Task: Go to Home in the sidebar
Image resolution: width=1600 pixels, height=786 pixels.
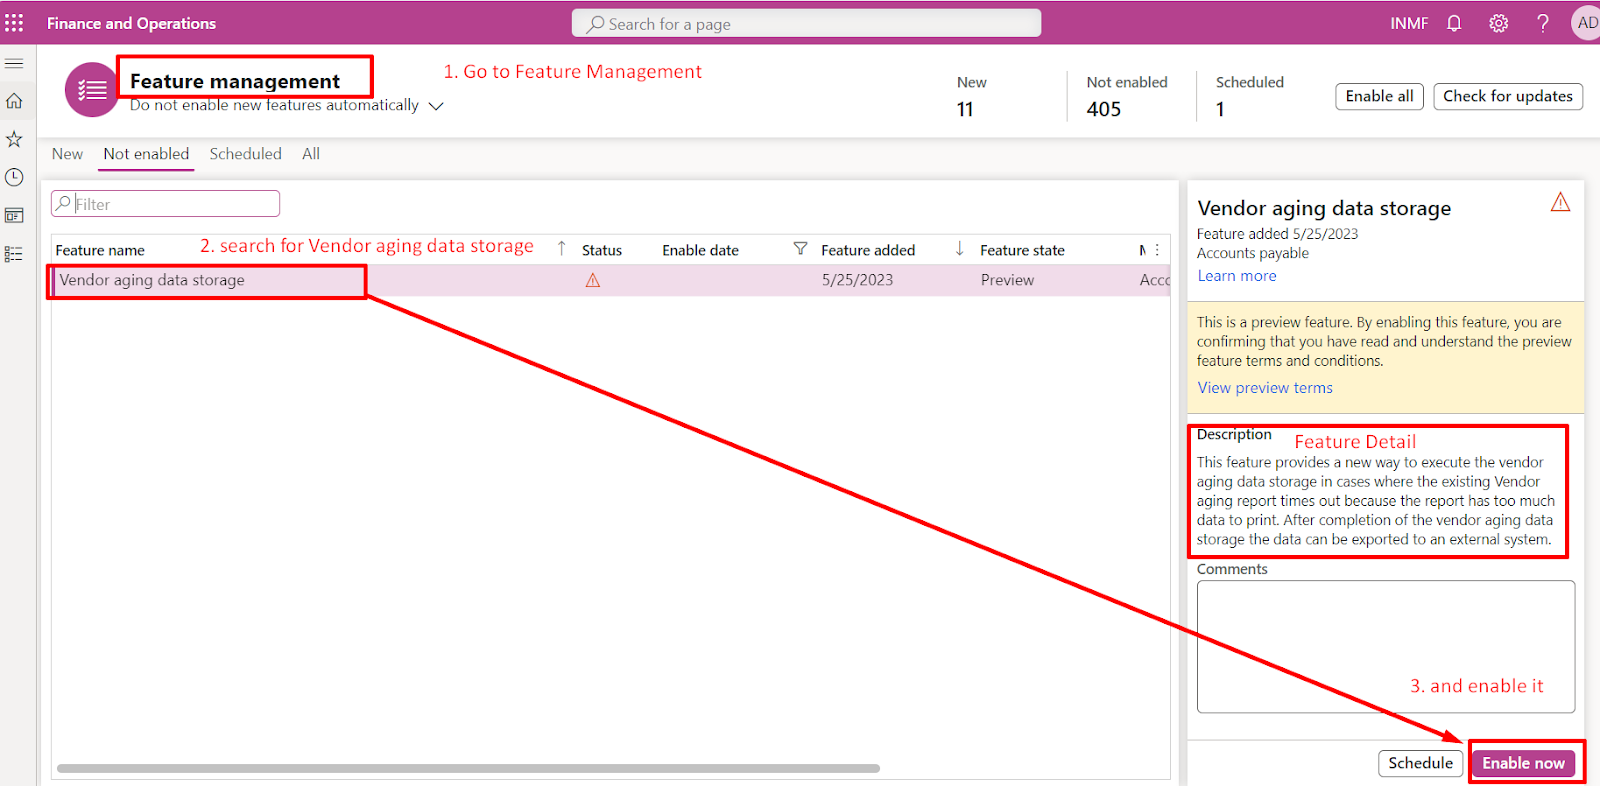Action: tap(14, 101)
